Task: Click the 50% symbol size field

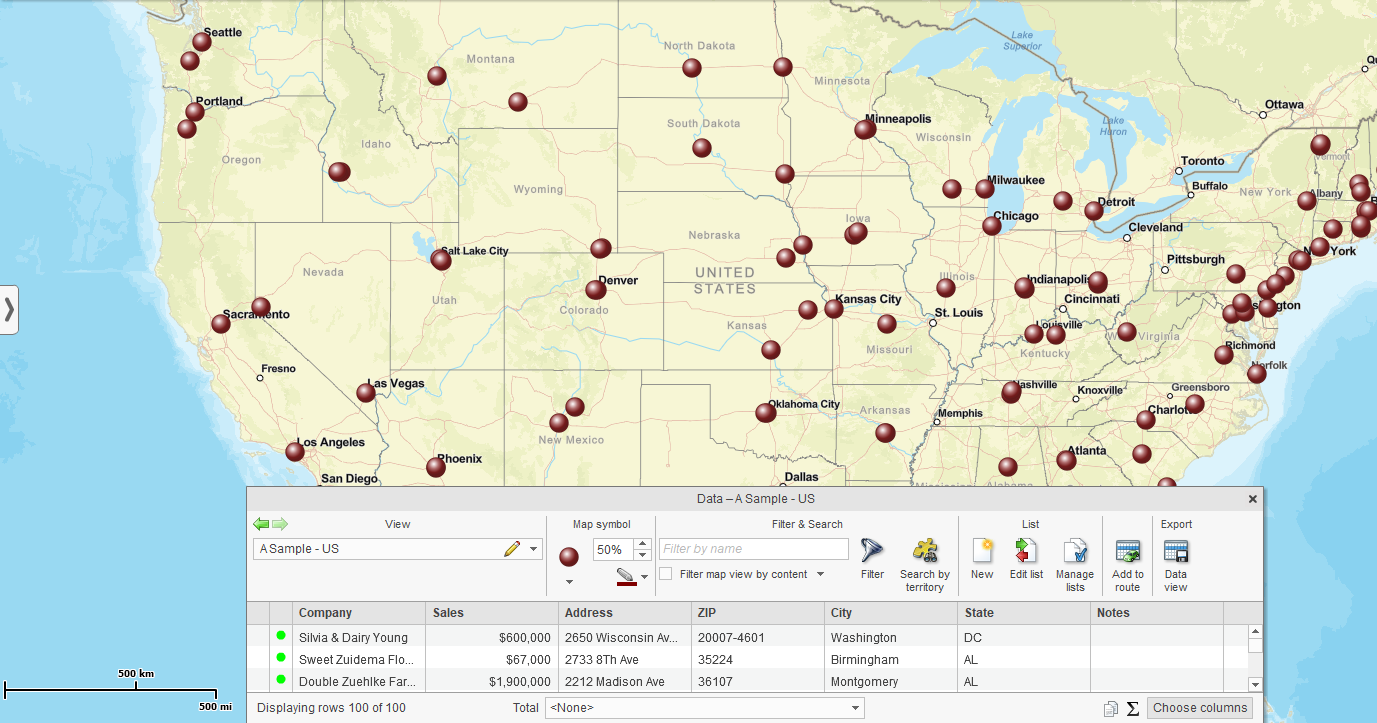Action: [613, 549]
